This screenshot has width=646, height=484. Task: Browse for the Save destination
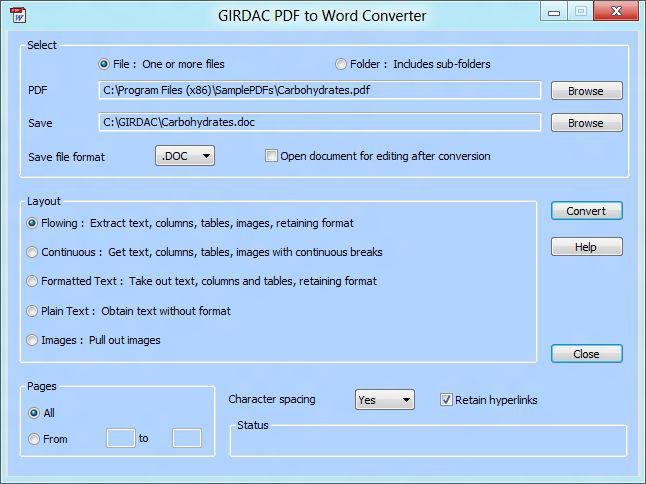[x=587, y=123]
